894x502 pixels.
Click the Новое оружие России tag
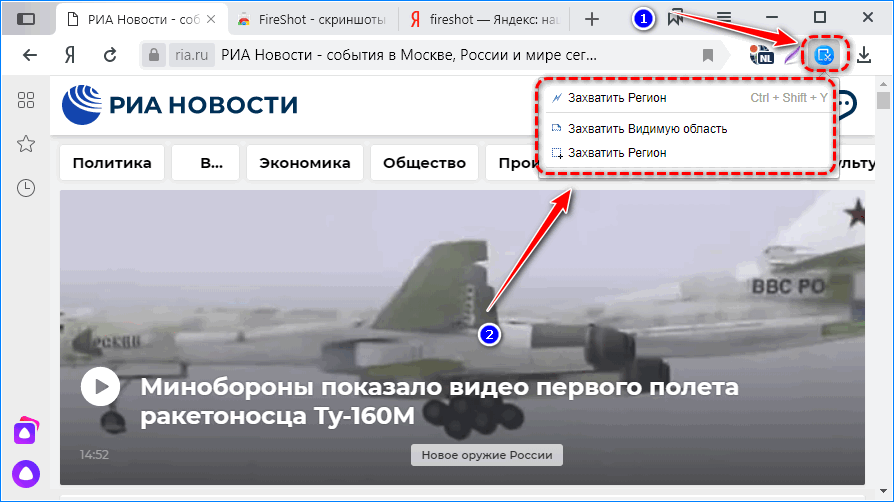[x=487, y=455]
